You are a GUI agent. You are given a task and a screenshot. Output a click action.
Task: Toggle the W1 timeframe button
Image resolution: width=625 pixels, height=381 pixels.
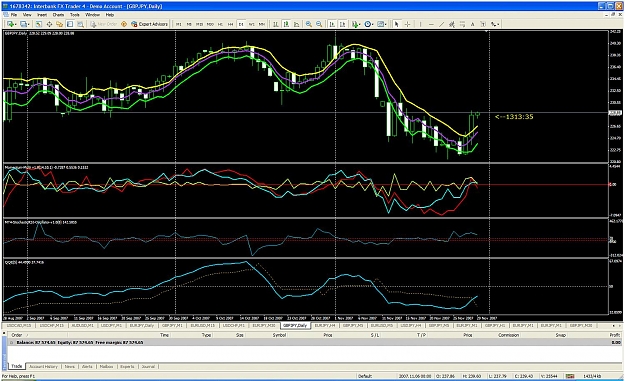[252, 24]
